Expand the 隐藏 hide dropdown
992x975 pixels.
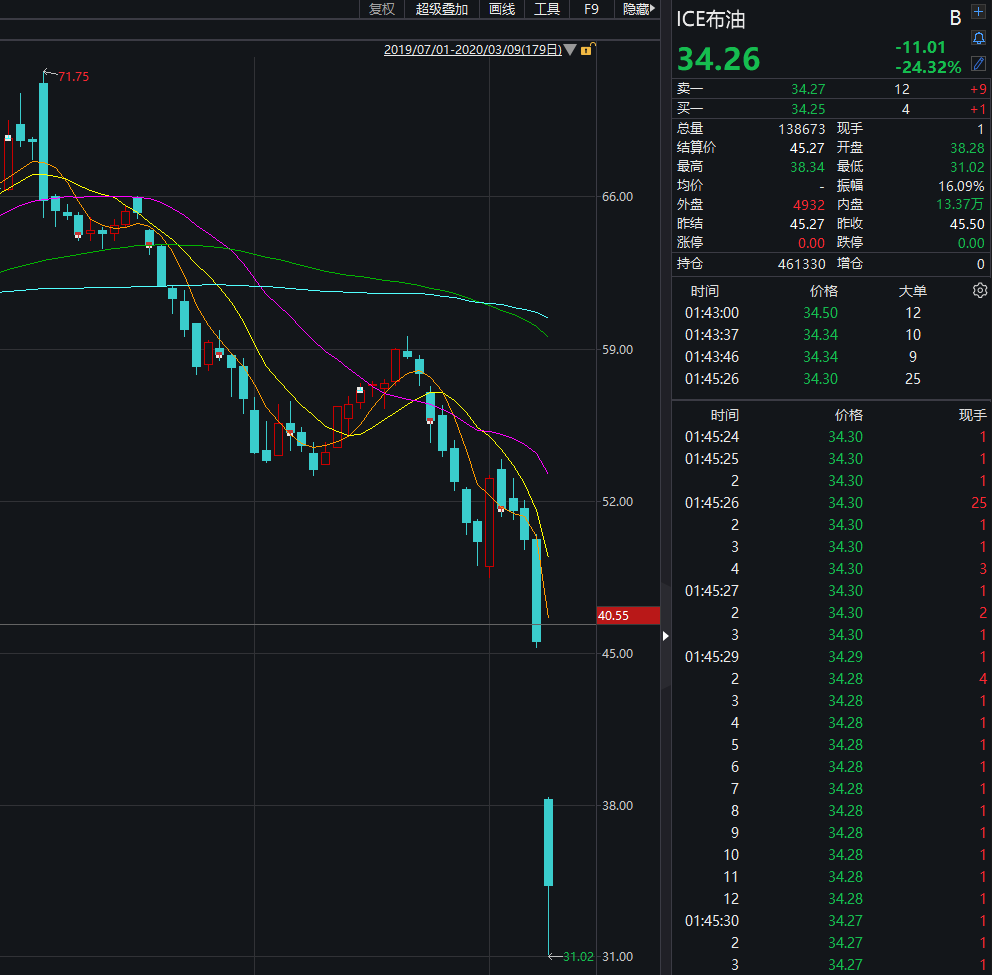(x=638, y=9)
